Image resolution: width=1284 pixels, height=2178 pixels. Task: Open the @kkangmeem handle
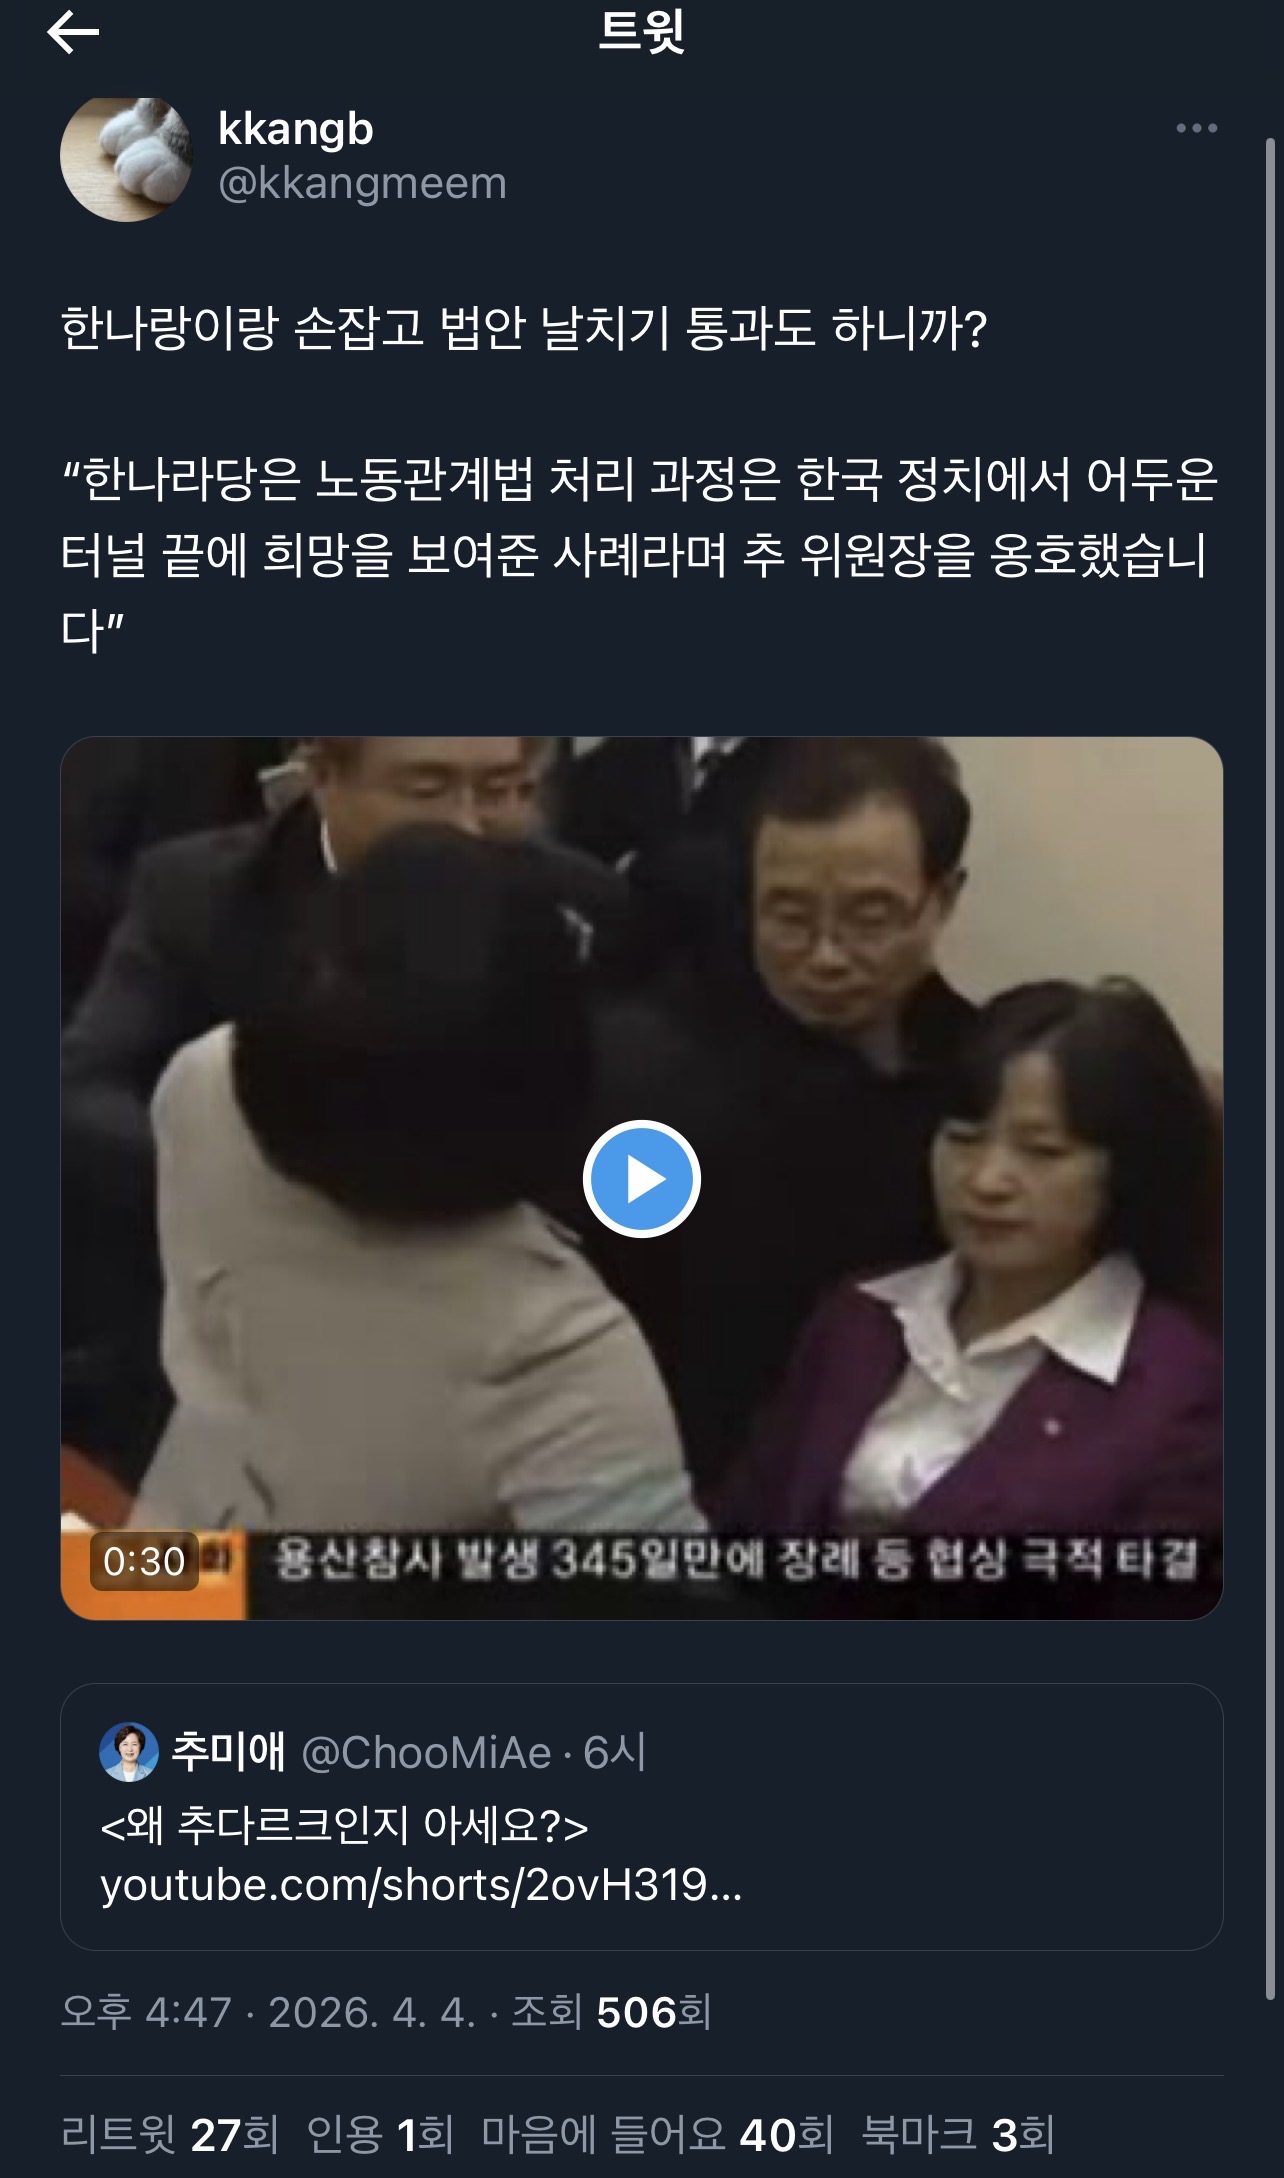[x=362, y=183]
